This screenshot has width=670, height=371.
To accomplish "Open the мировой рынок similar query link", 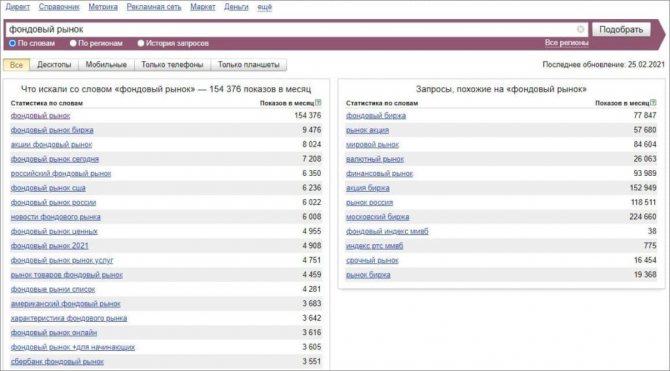I will (372, 144).
